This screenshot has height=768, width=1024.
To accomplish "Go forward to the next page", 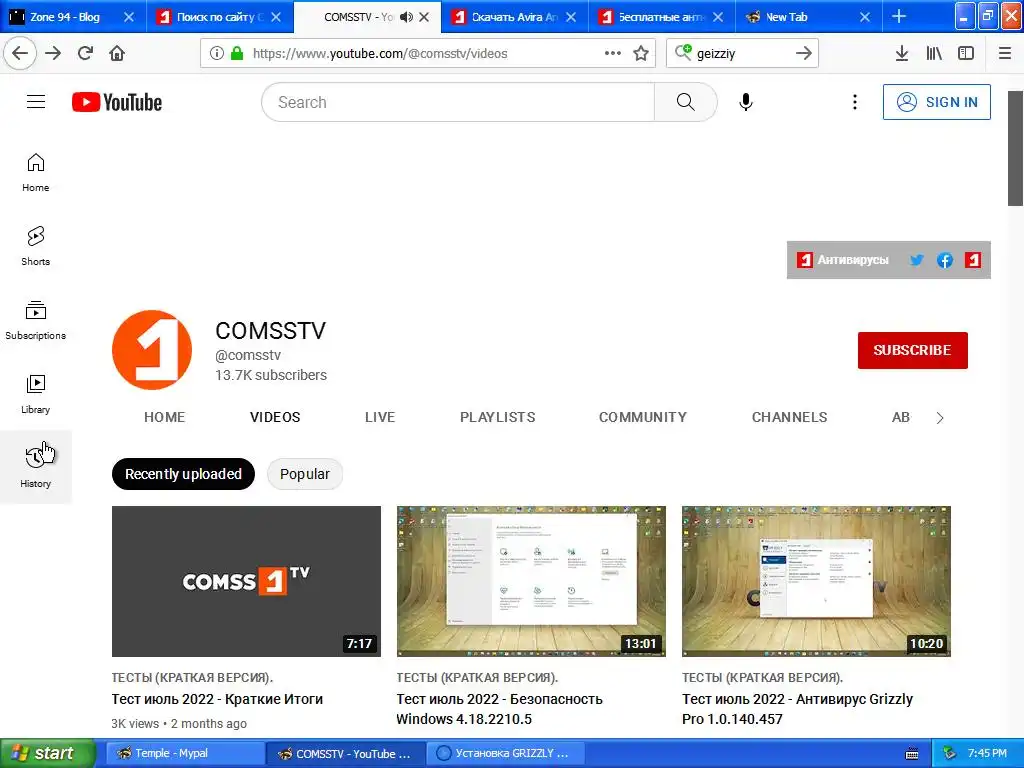I will (x=53, y=53).
